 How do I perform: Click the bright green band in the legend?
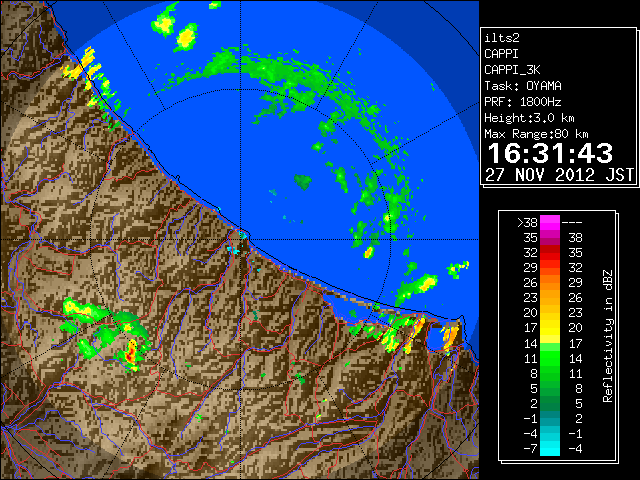click(x=549, y=358)
